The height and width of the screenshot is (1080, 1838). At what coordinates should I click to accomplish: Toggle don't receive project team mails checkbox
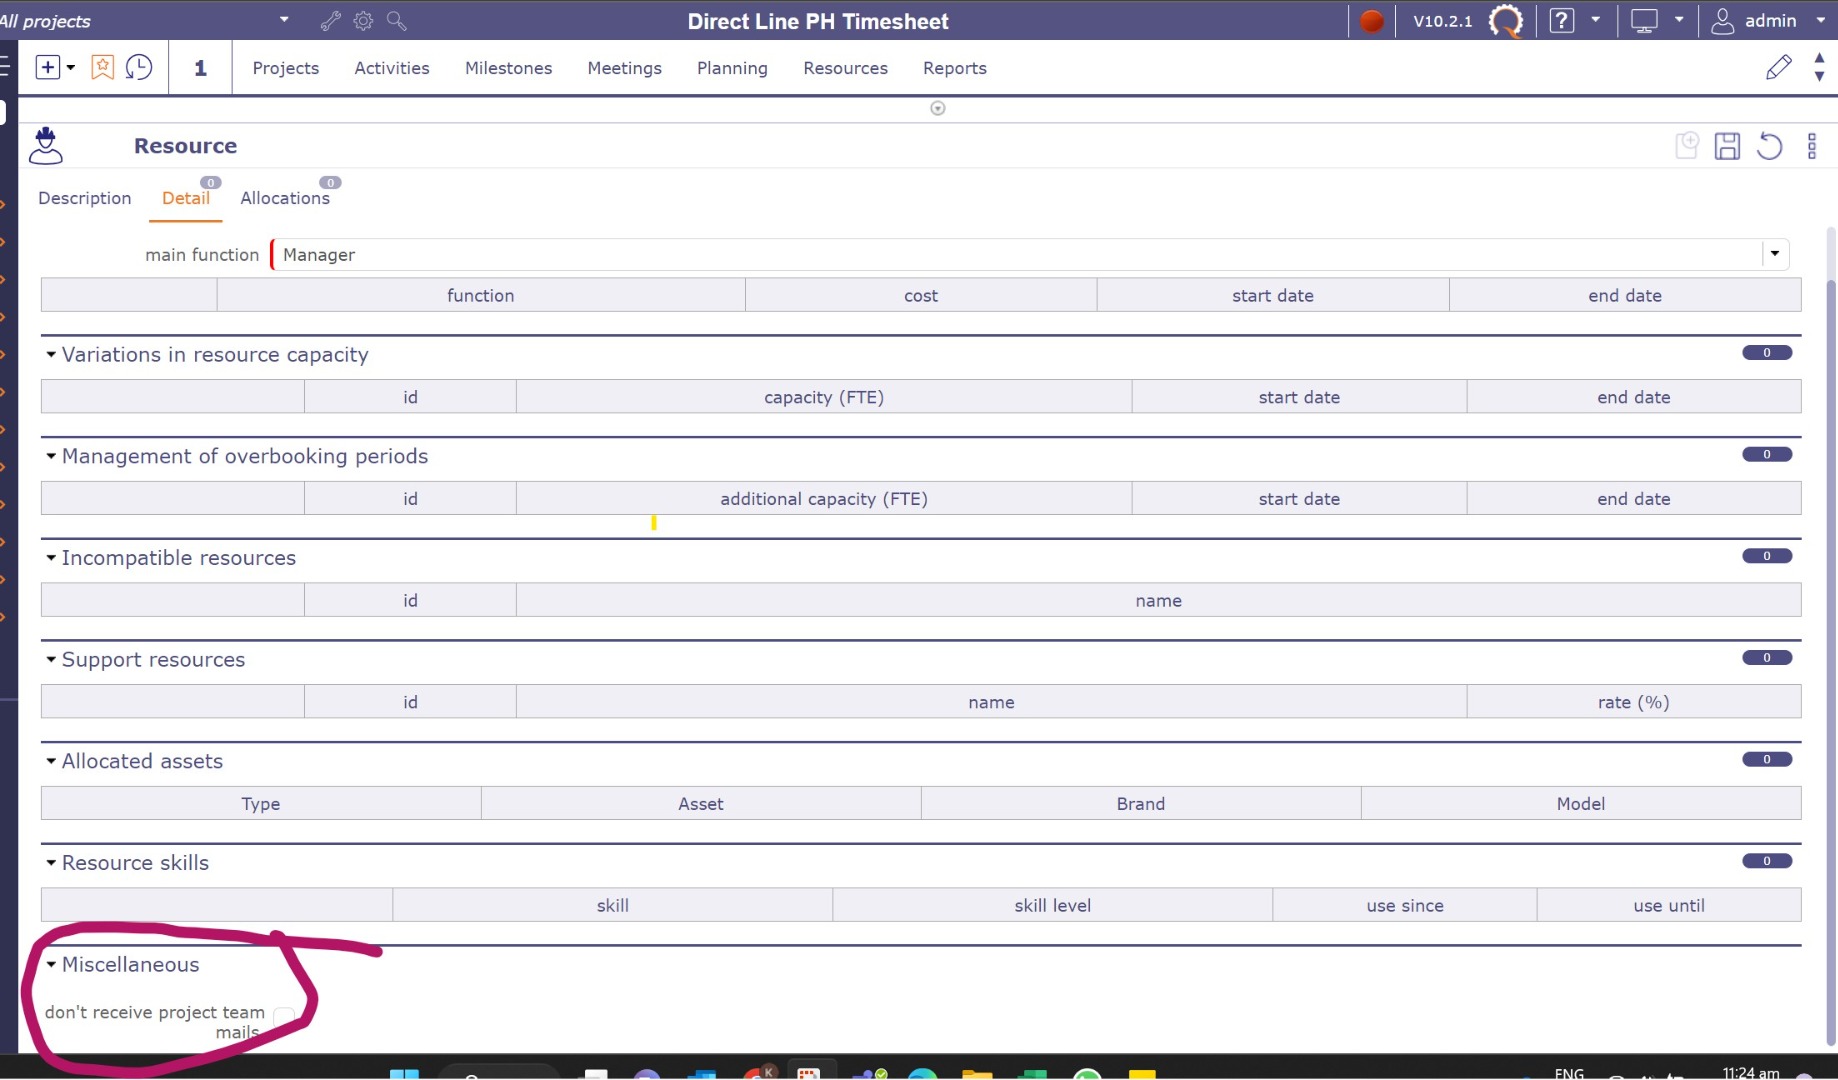pyautogui.click(x=283, y=1015)
